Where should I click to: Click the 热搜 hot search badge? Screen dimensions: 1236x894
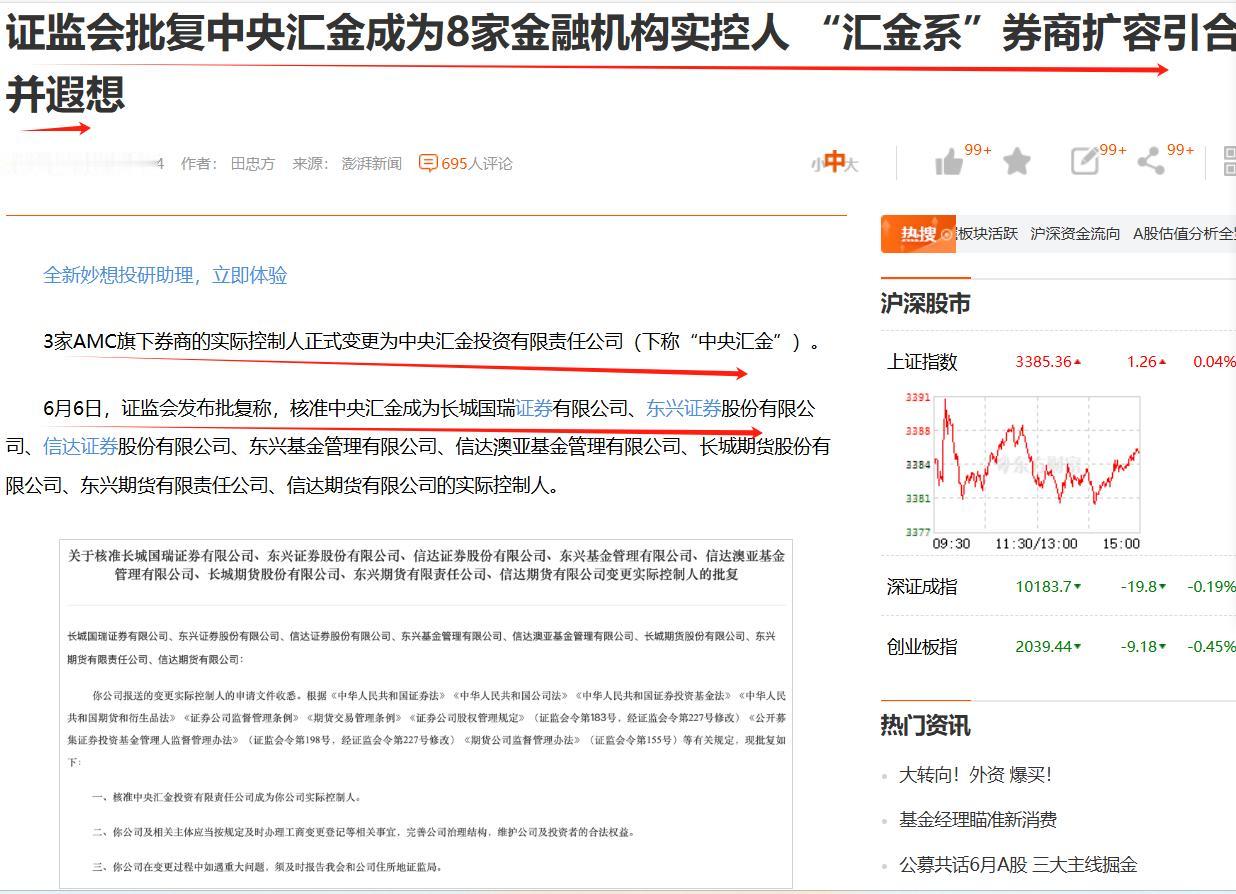[918, 234]
